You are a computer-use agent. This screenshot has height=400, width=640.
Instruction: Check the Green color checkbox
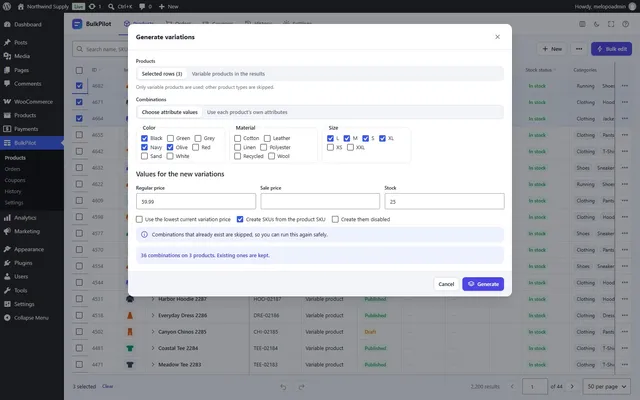click(170, 138)
